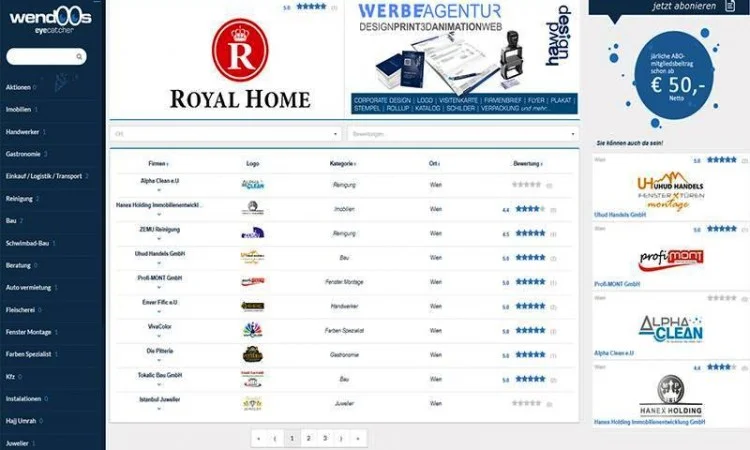Click the VivaColor peacock logo in table
The width and height of the screenshot is (750, 450).
coord(253,330)
